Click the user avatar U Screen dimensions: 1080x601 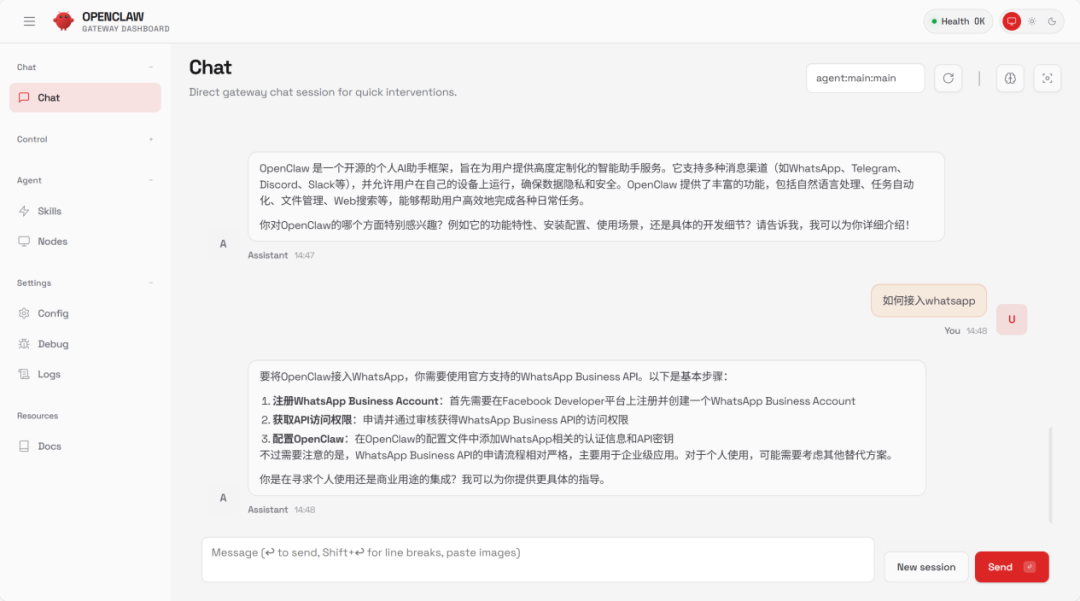(1012, 319)
